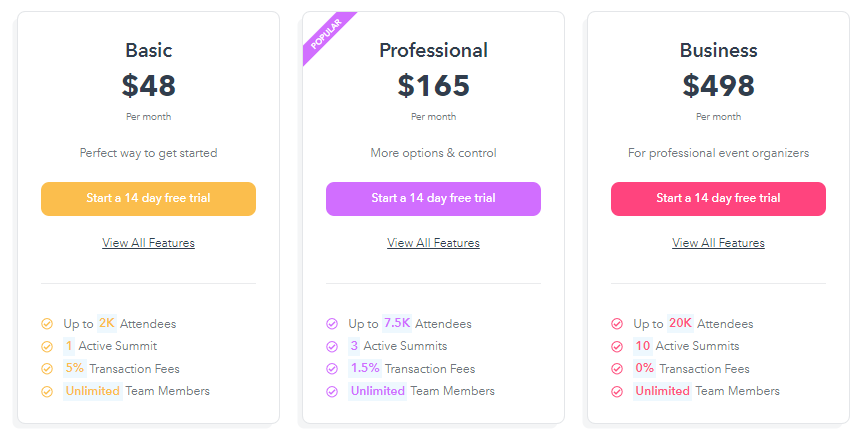Click the Professional plan title
This screenshot has height=432, width=867.
[x=434, y=50]
